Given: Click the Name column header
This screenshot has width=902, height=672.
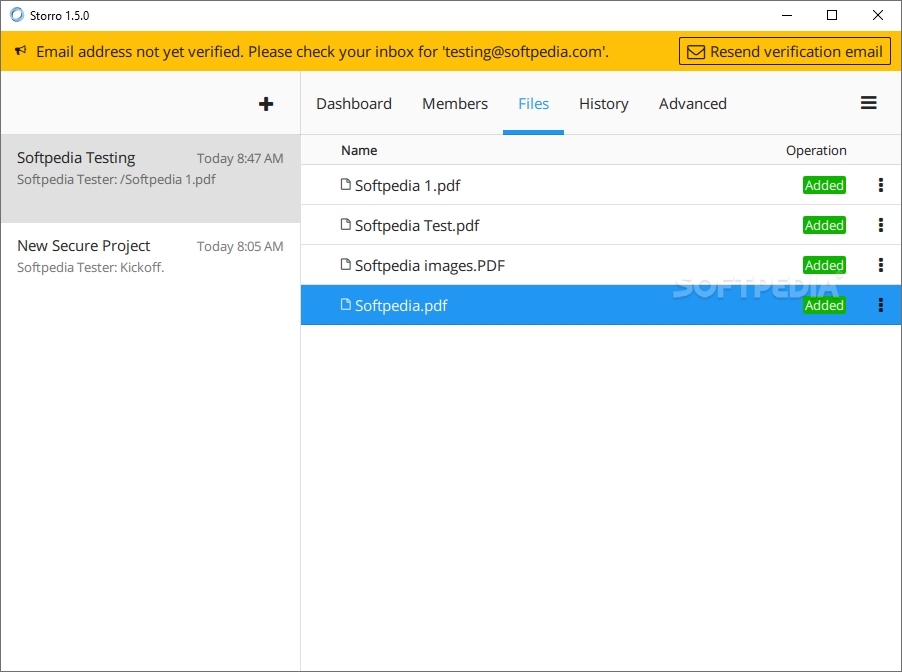Looking at the screenshot, I should (359, 150).
